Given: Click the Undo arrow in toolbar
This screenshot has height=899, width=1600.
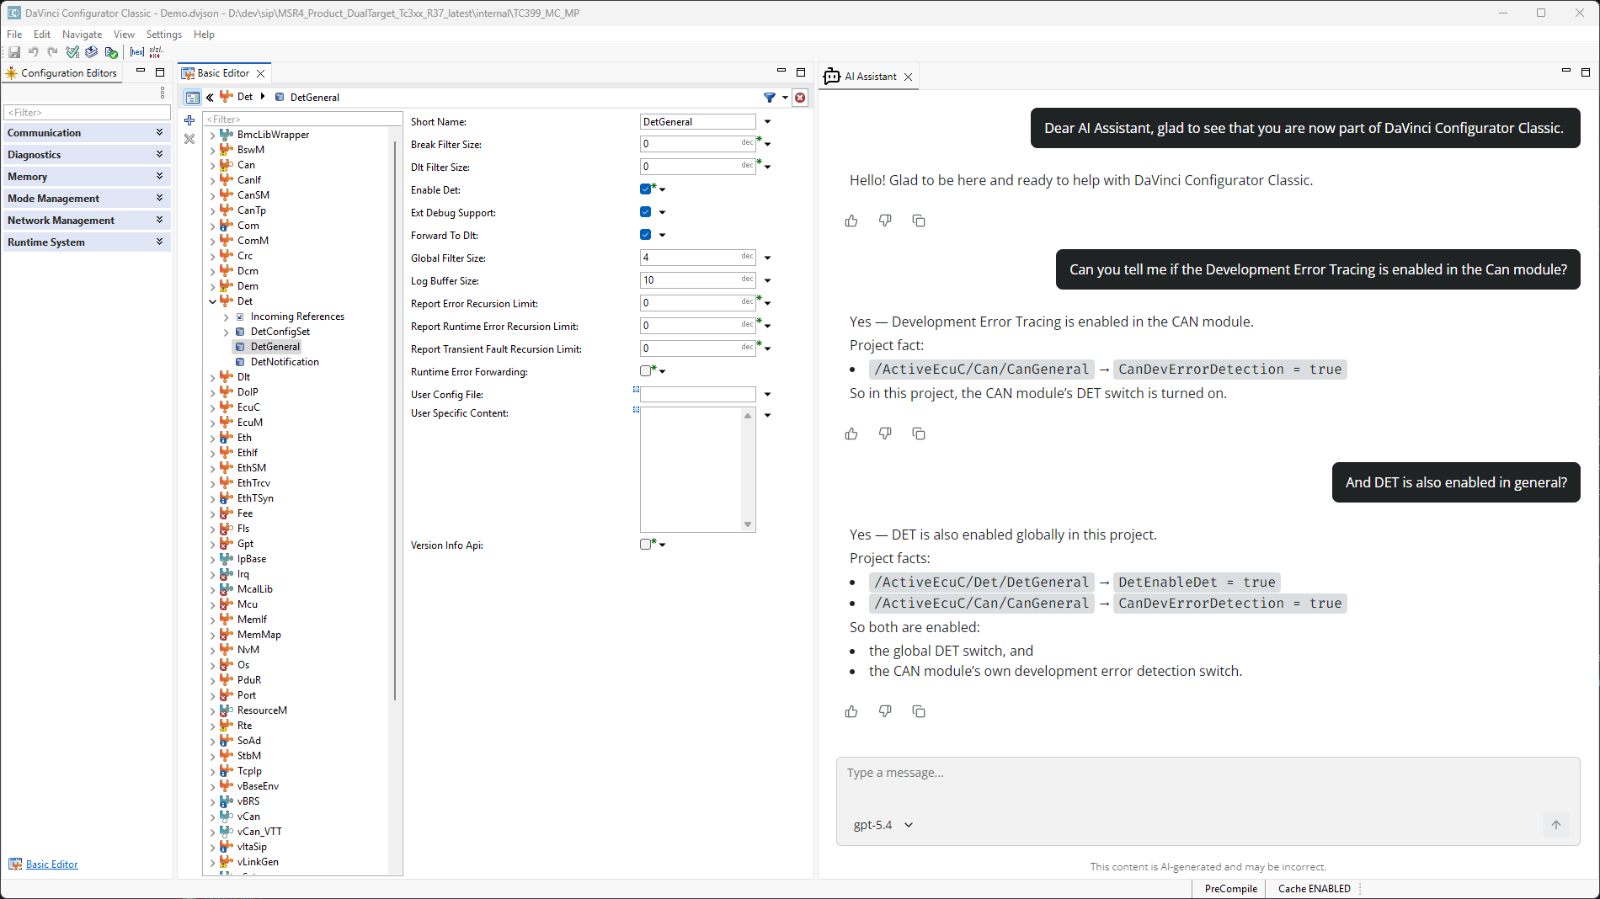Looking at the screenshot, I should [x=33, y=52].
